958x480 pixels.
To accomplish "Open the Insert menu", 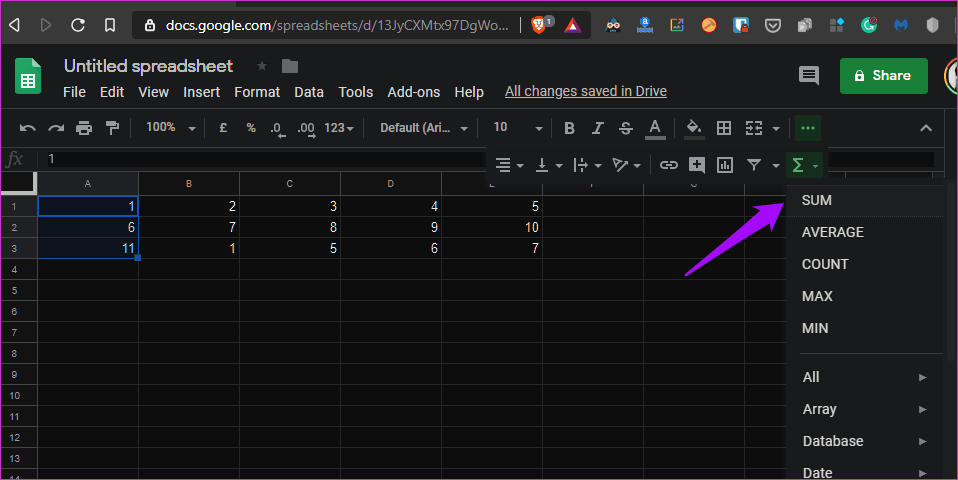I will point(202,92).
